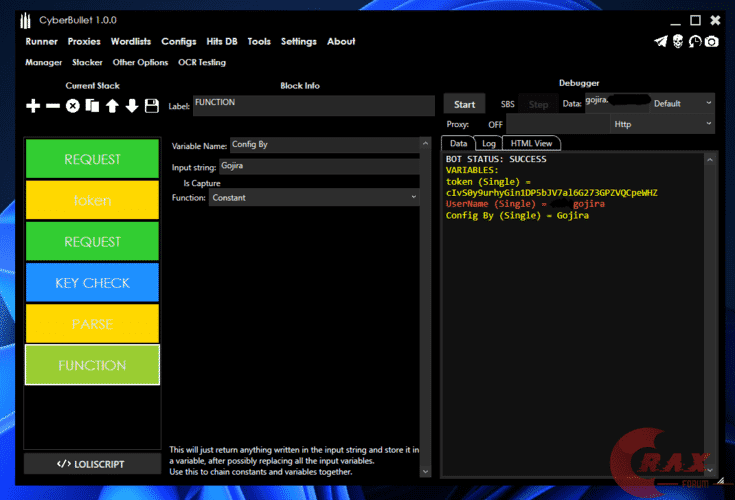Click the plus icon to add a block
735x500 pixels.
[x=34, y=105]
